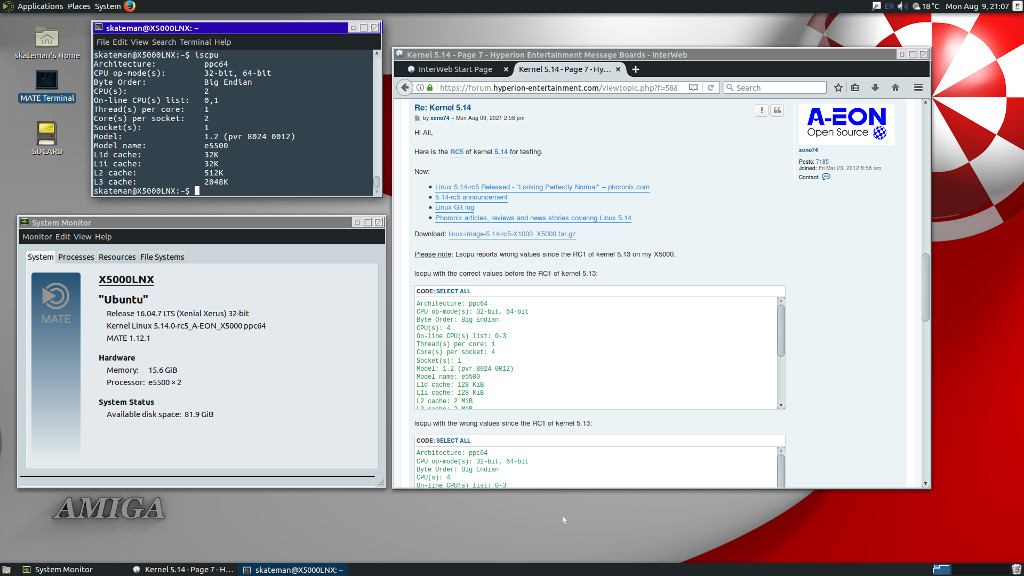This screenshot has height=576, width=1024.
Task: Click the site info icon in address bar
Action: tap(420, 88)
